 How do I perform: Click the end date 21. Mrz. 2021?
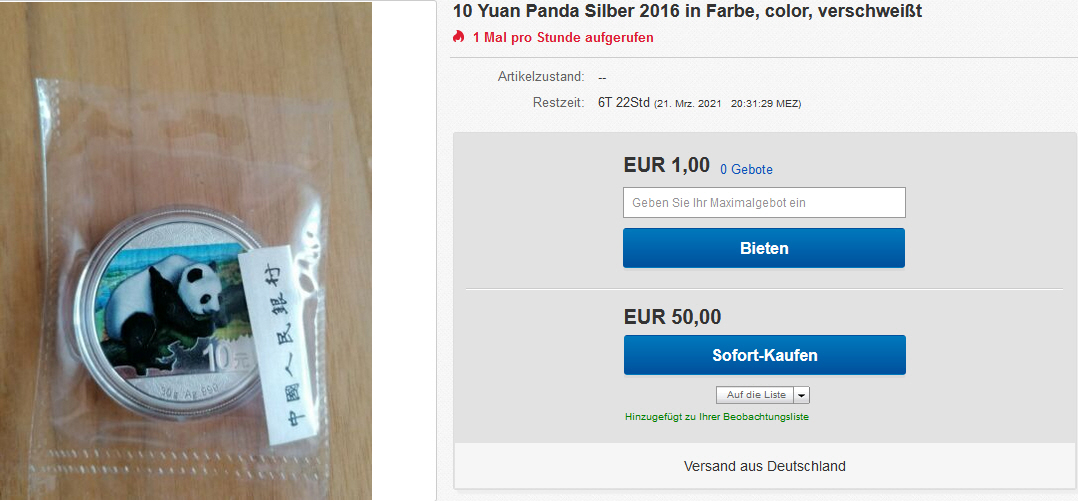[x=688, y=104]
